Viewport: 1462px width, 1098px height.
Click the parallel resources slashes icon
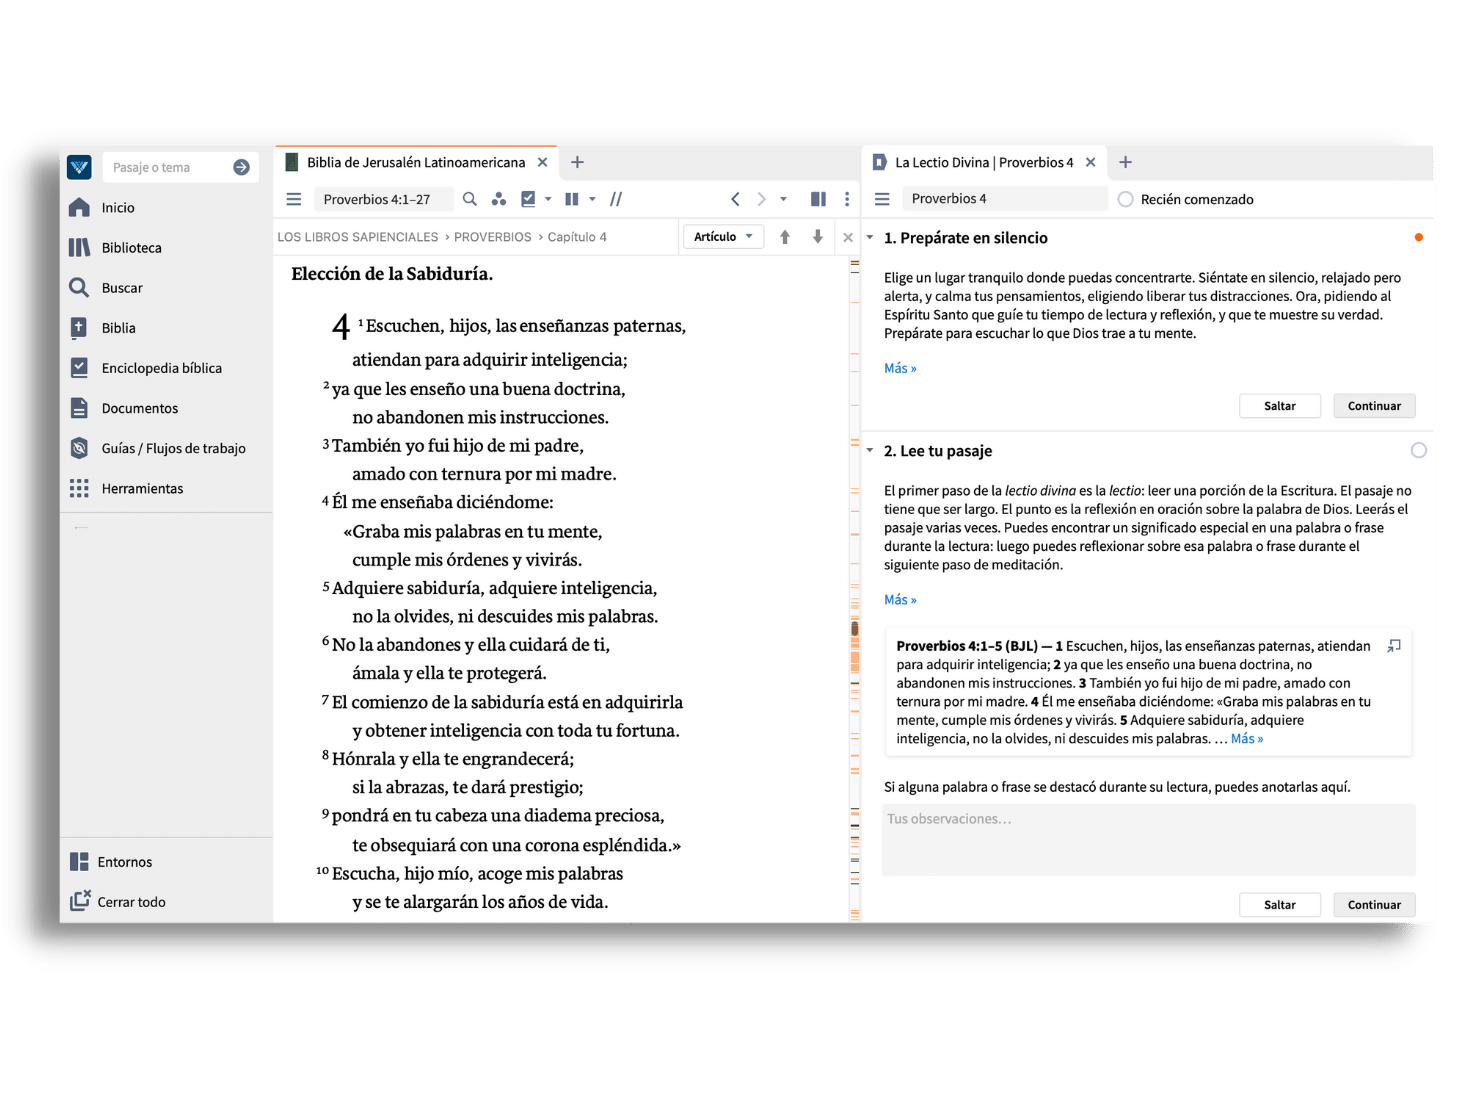[616, 199]
